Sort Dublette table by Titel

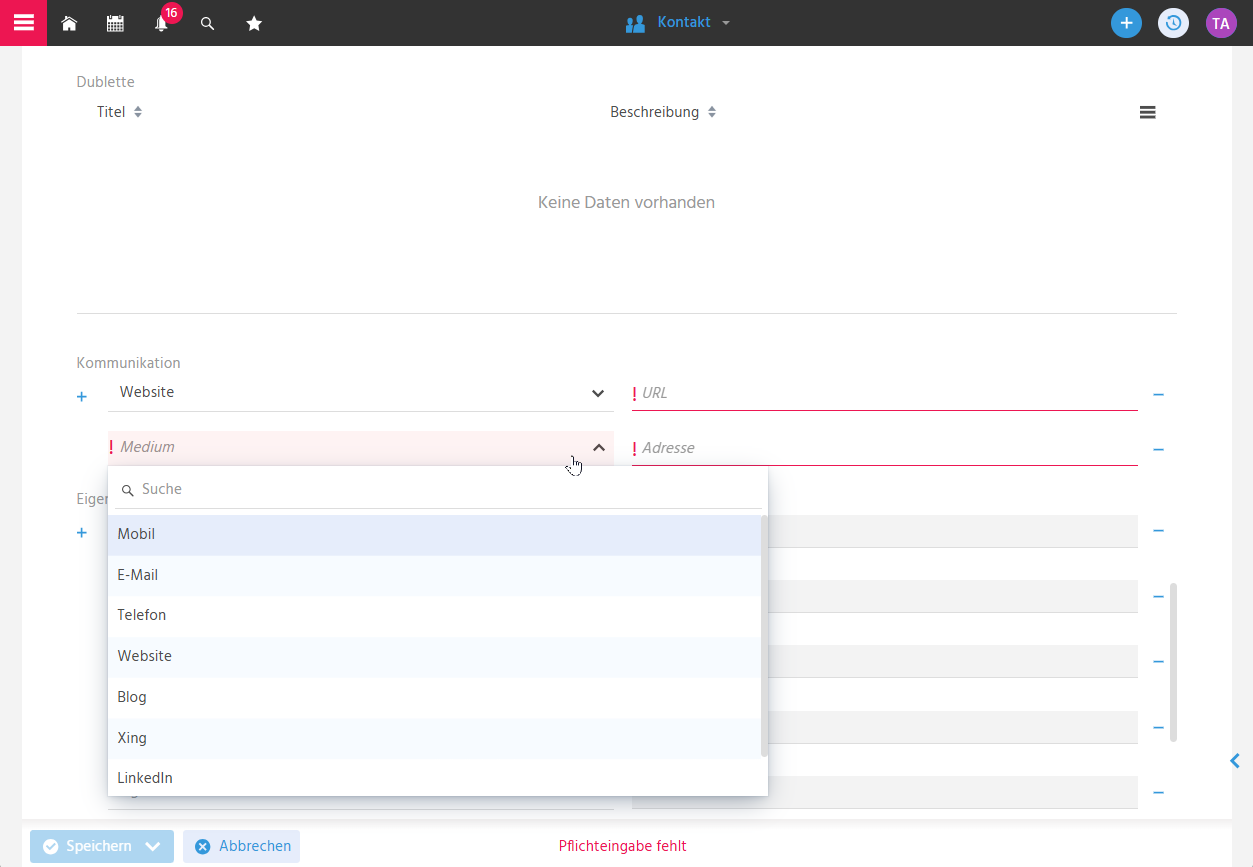click(x=138, y=112)
